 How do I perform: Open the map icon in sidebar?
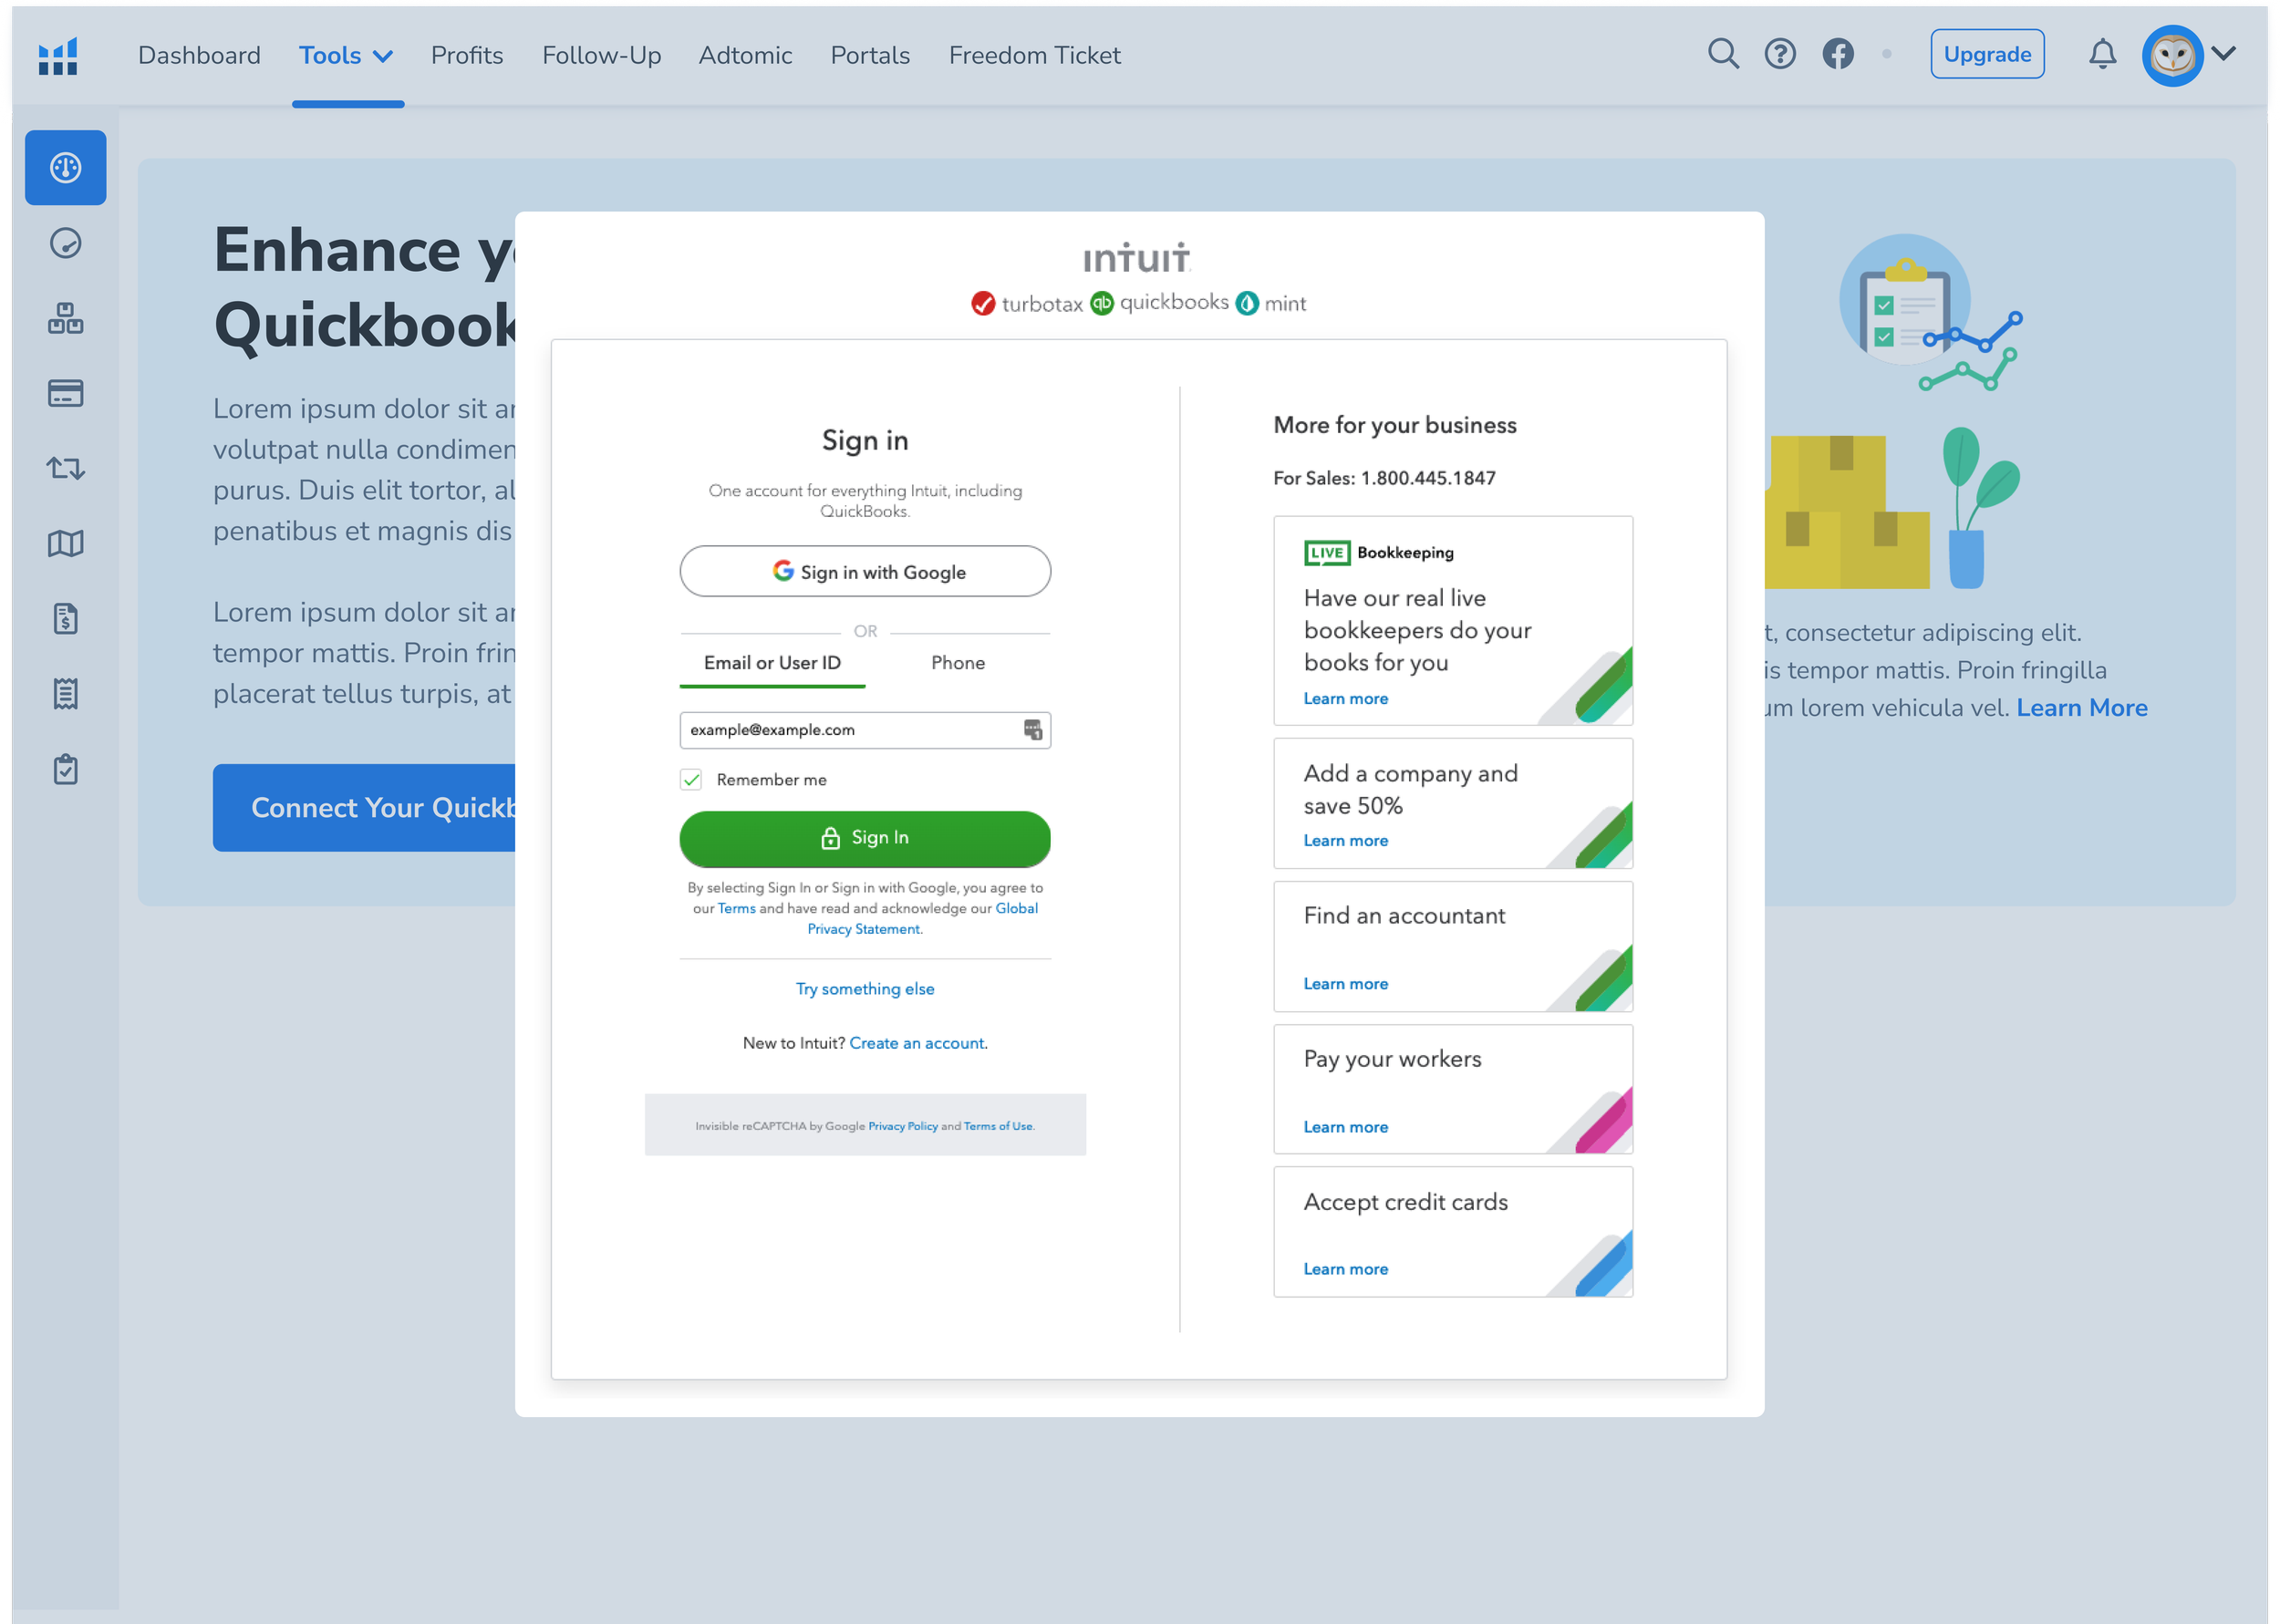(65, 543)
